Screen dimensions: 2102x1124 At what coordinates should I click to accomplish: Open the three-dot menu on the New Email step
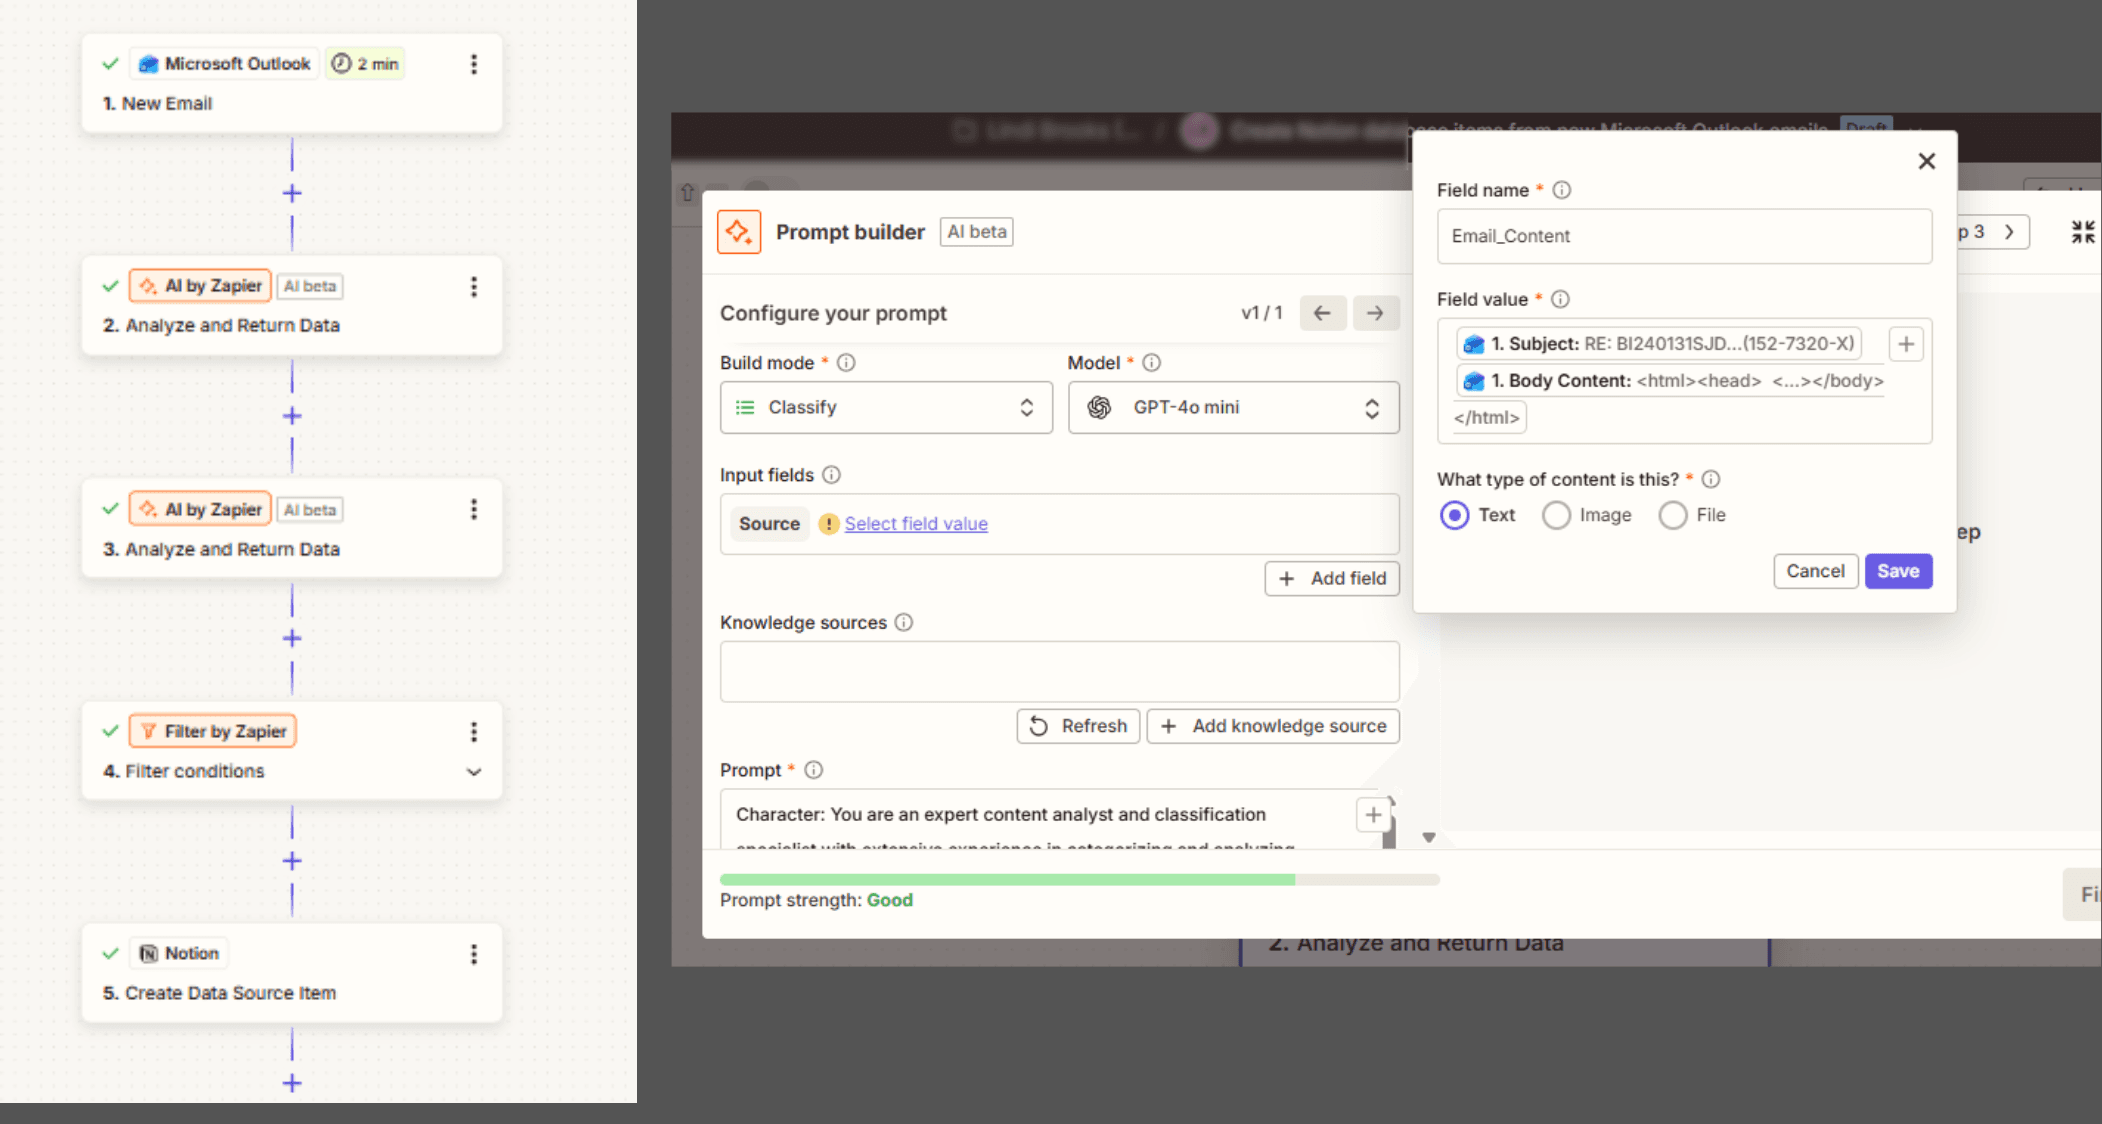coord(474,63)
